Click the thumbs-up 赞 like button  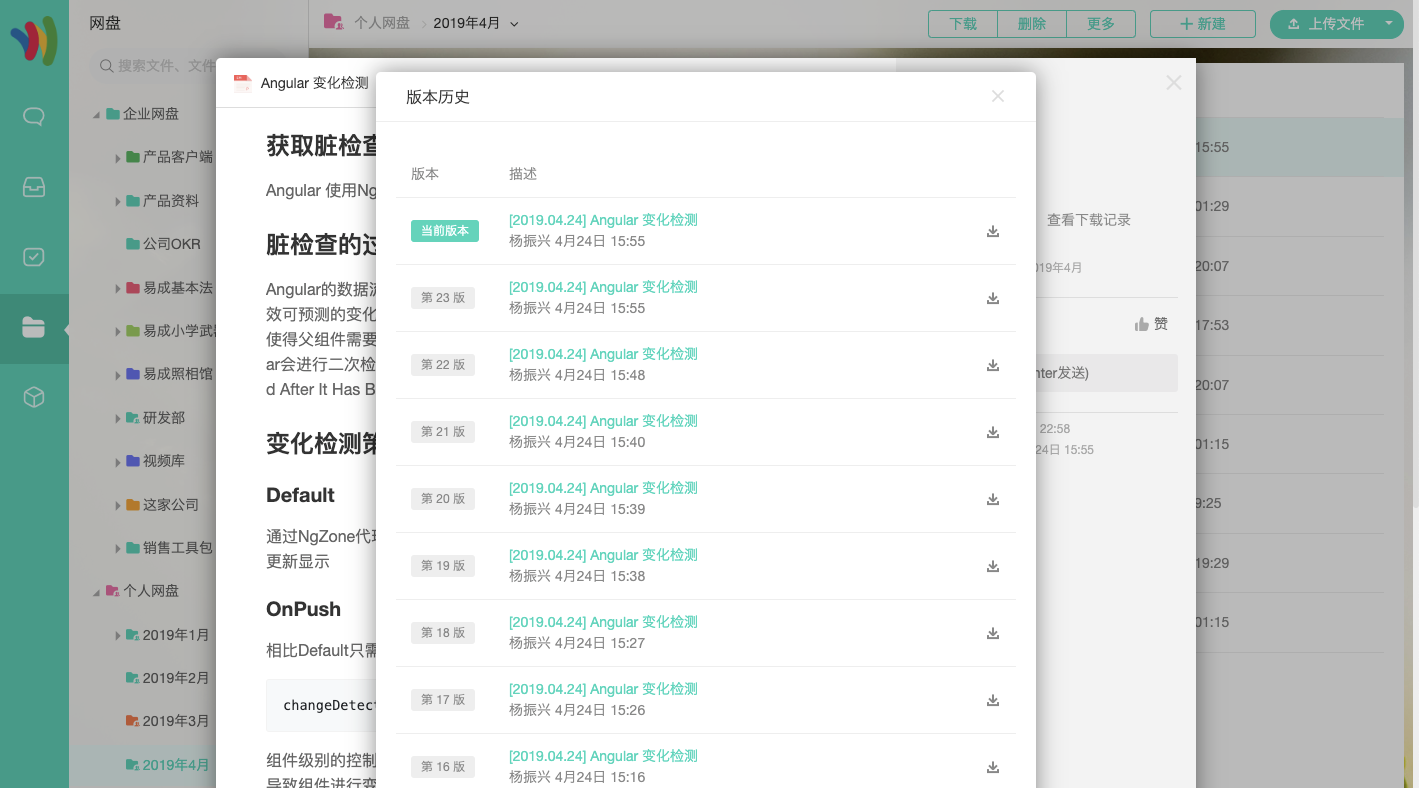(1151, 324)
